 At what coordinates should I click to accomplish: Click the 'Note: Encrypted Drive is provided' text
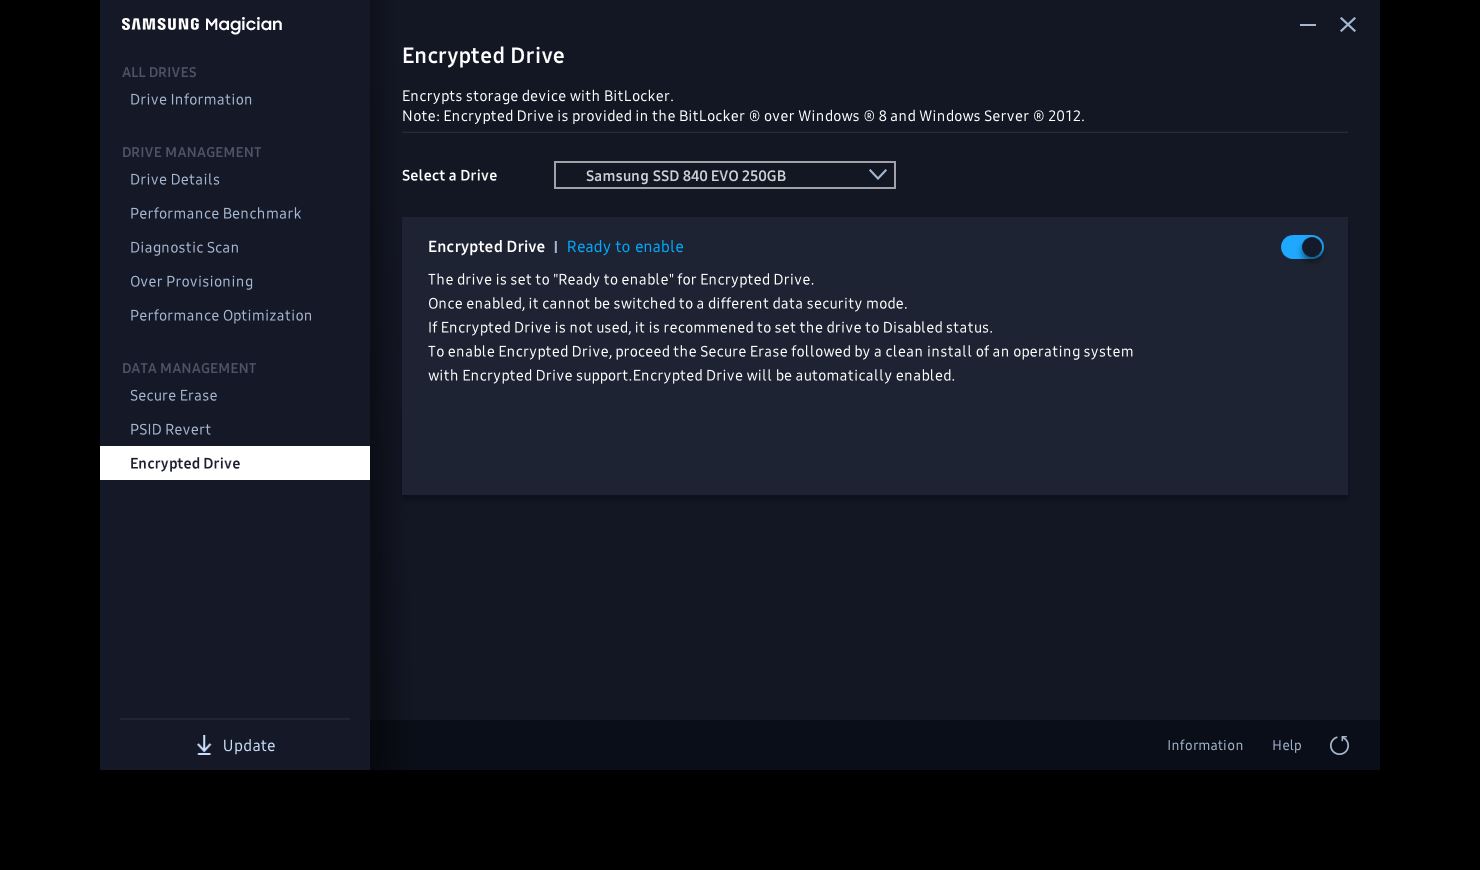click(x=743, y=116)
